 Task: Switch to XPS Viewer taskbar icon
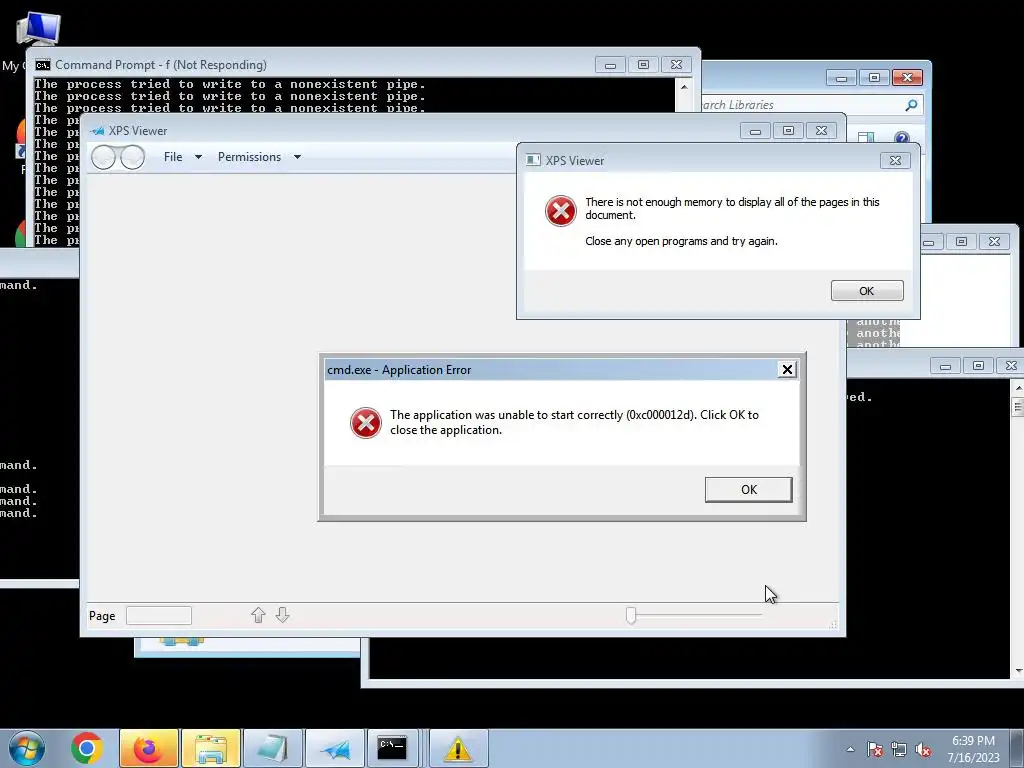click(x=335, y=748)
